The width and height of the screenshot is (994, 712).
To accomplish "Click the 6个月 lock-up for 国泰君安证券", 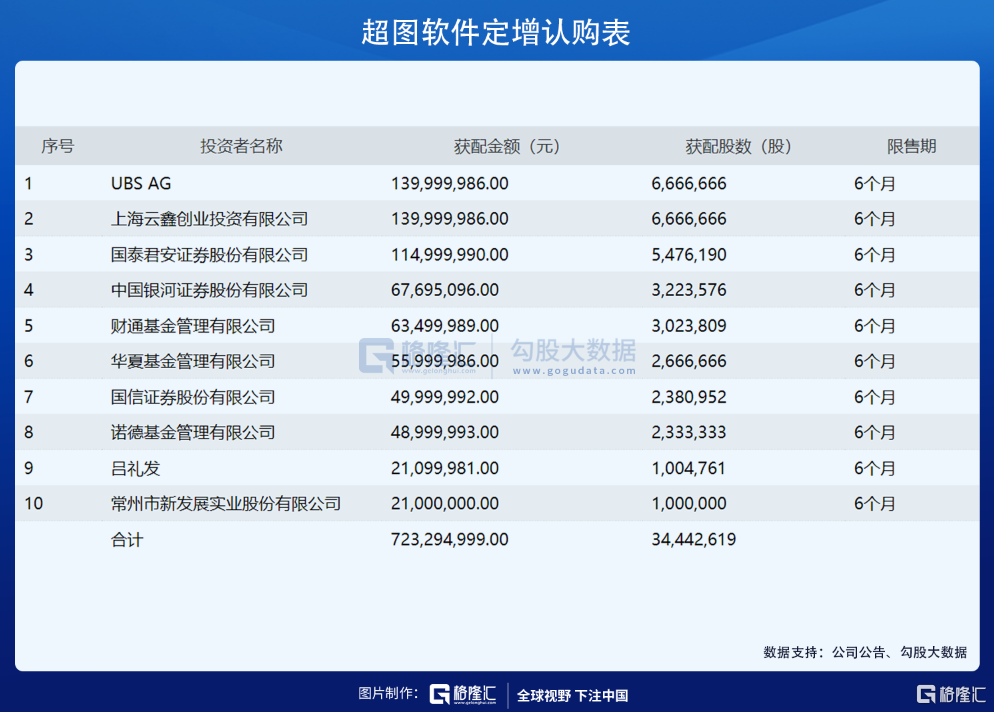I will [x=875, y=255].
